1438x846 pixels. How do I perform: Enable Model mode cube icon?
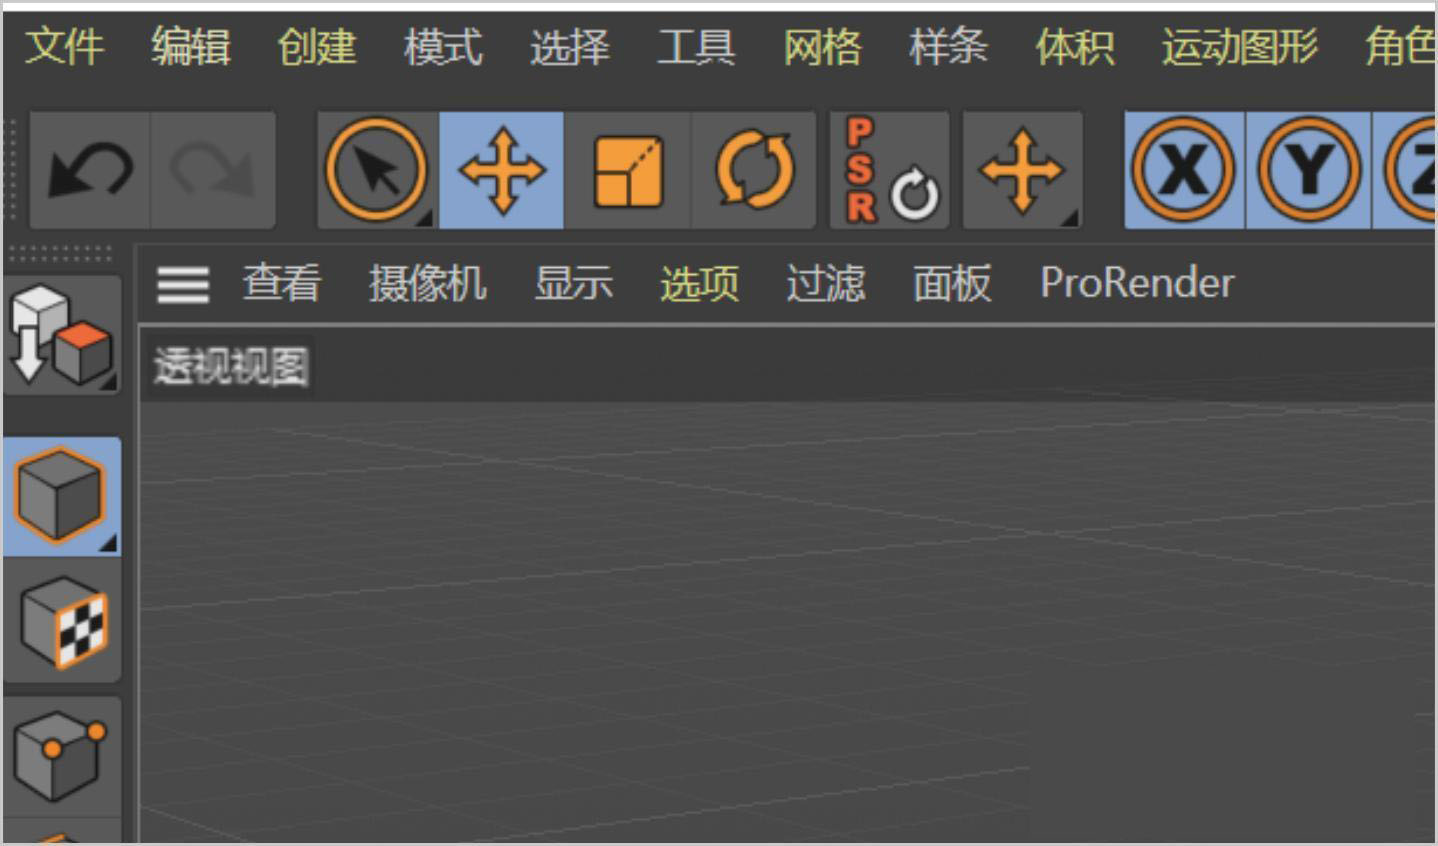[62, 496]
